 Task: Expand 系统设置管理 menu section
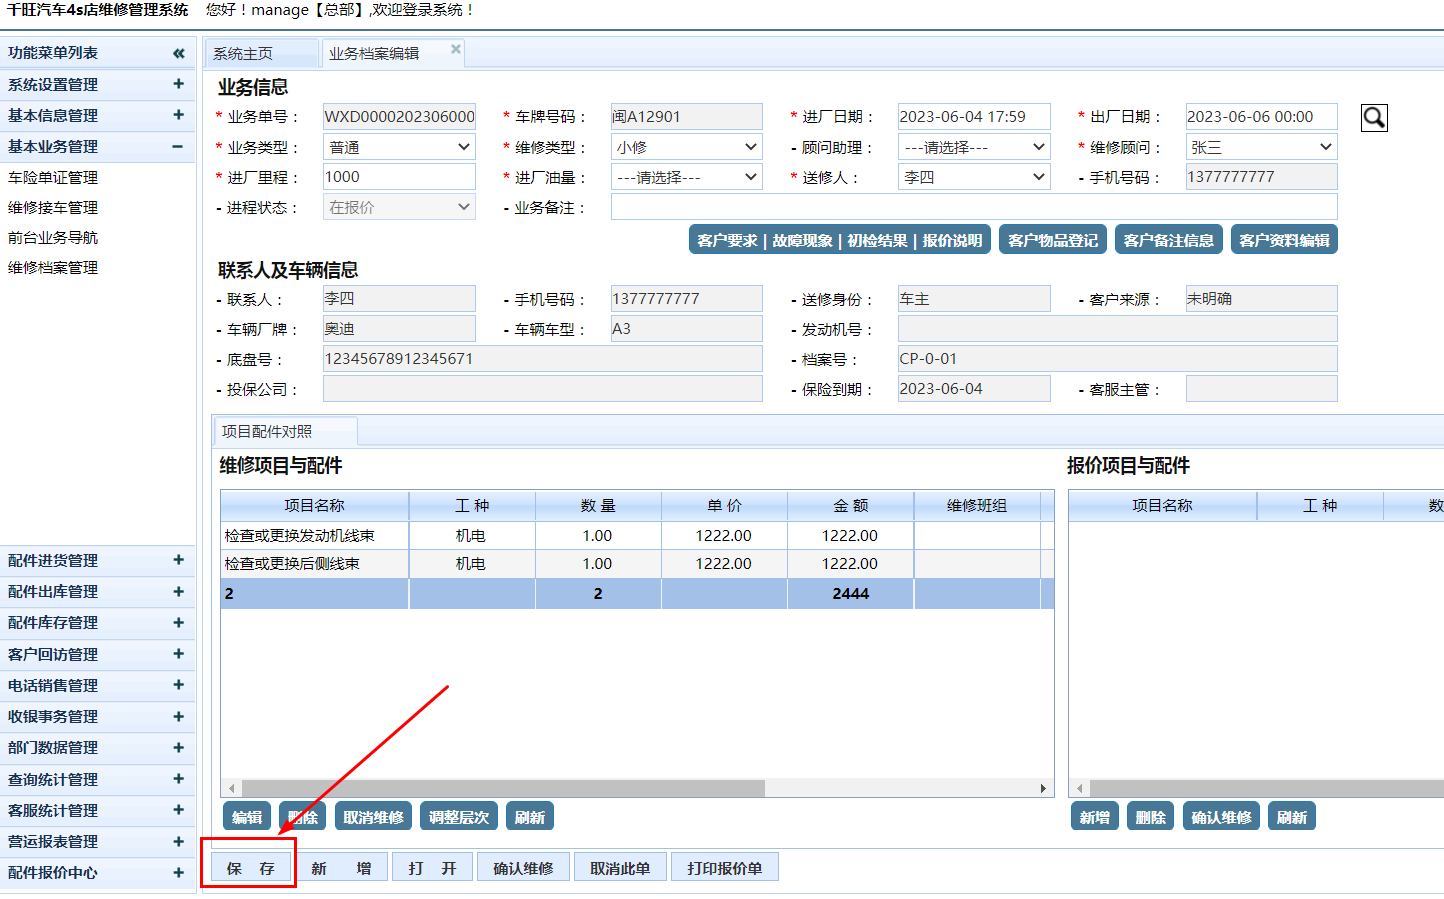pyautogui.click(x=178, y=84)
